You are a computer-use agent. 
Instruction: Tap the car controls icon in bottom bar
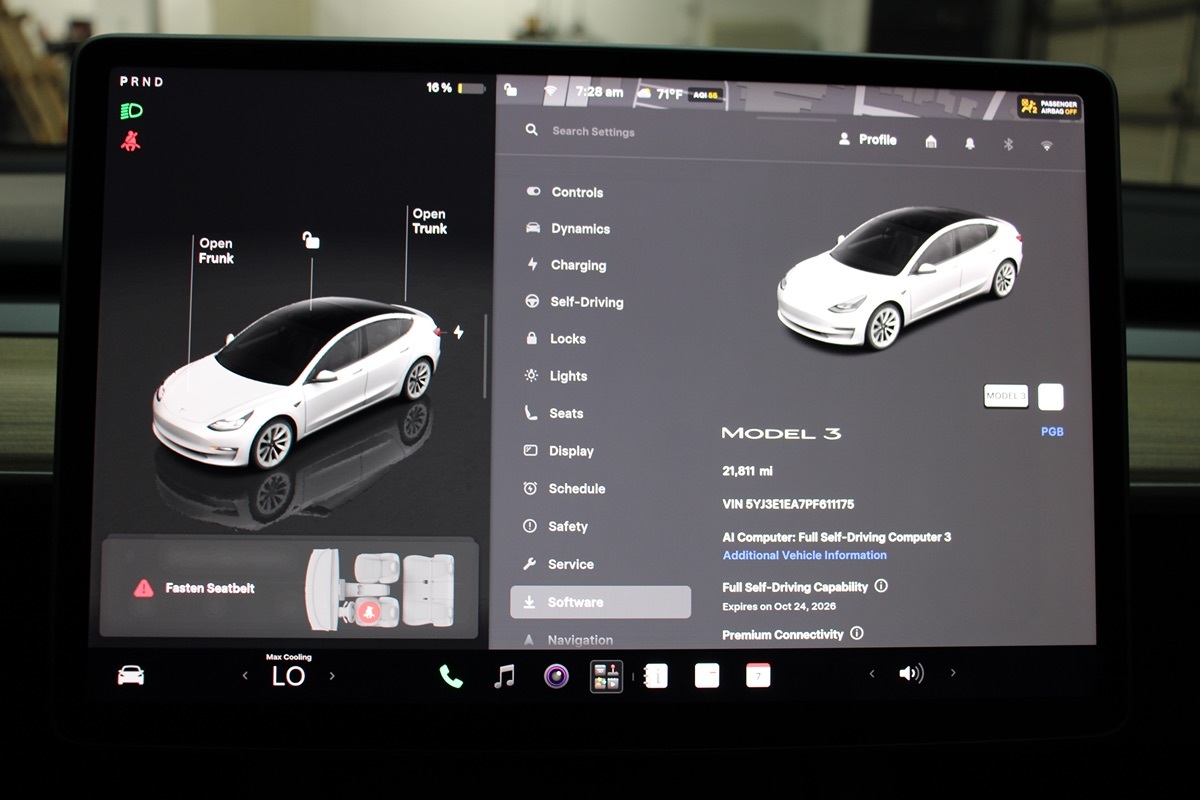pyautogui.click(x=131, y=676)
